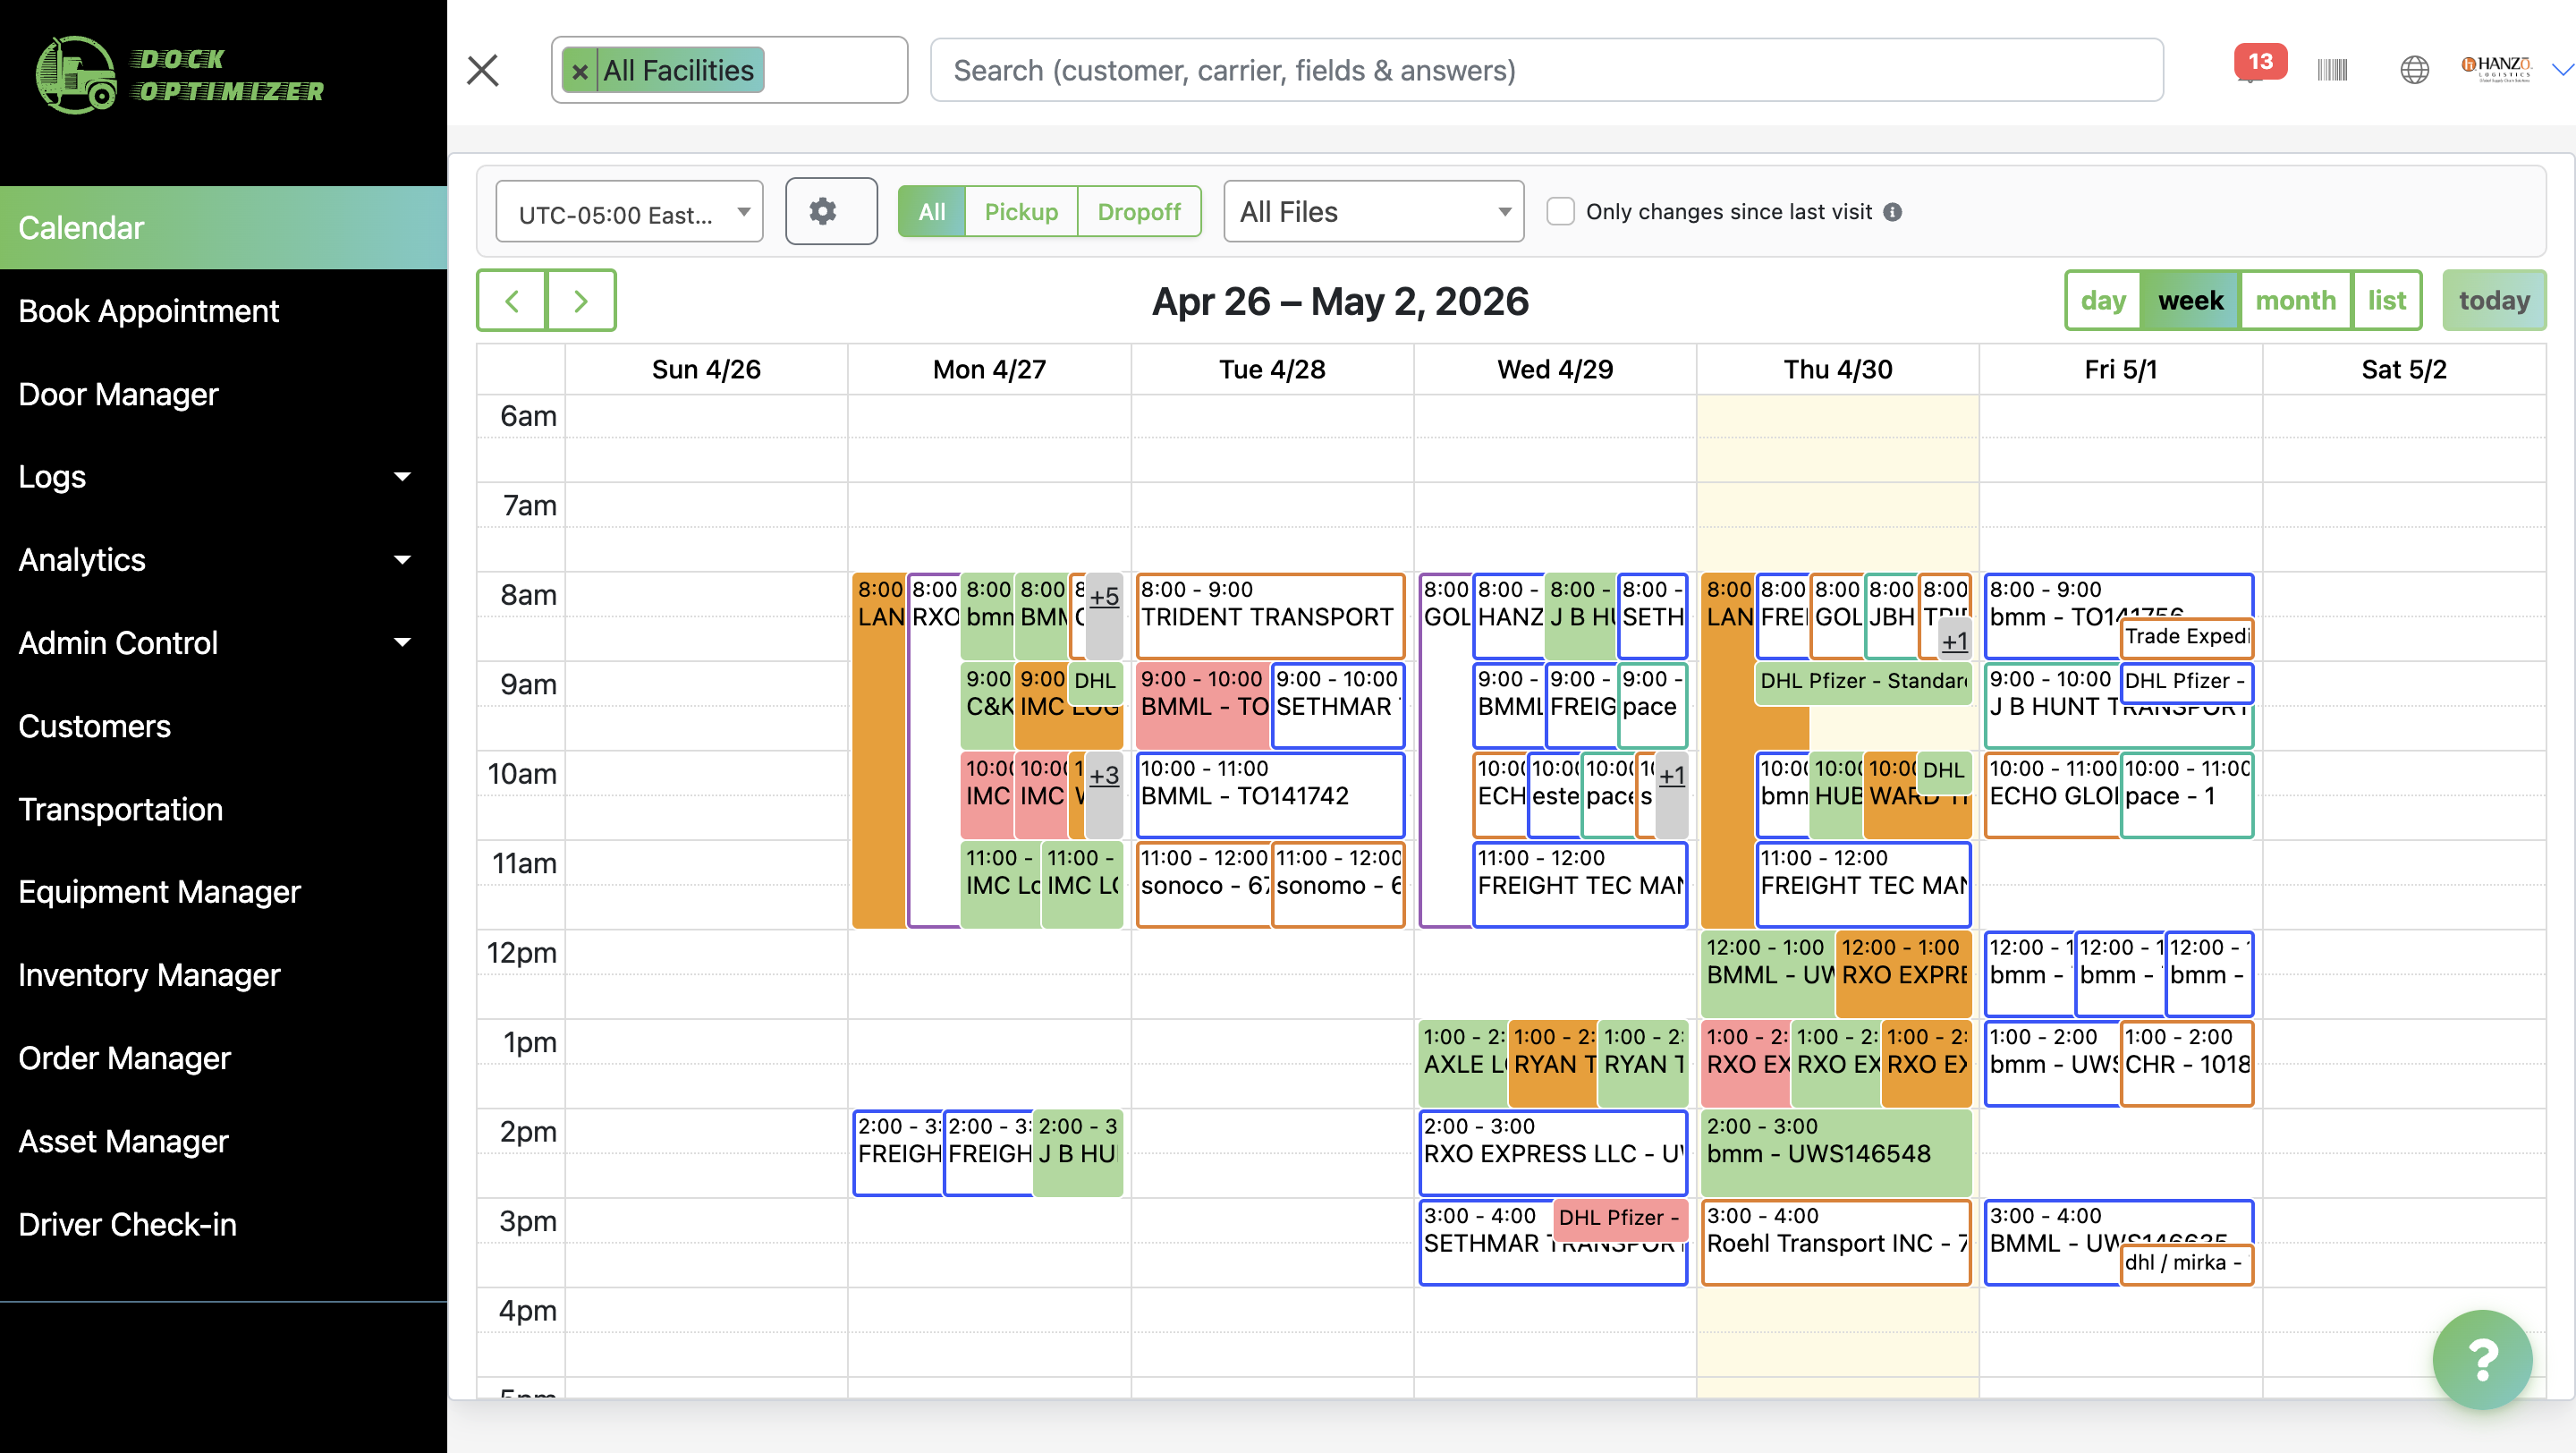Switch to day view

2103,301
